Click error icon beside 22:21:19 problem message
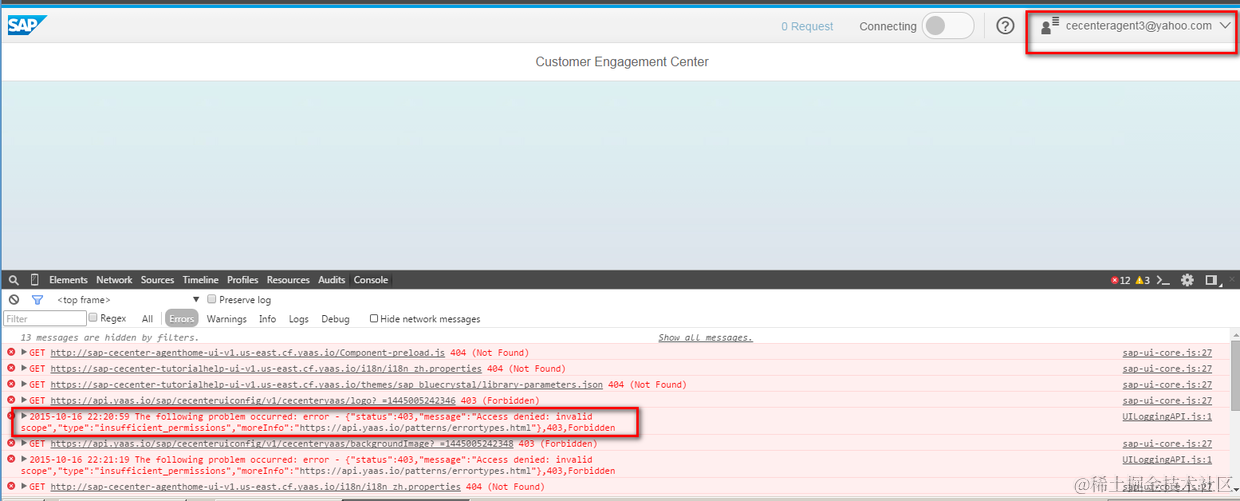 11,459
